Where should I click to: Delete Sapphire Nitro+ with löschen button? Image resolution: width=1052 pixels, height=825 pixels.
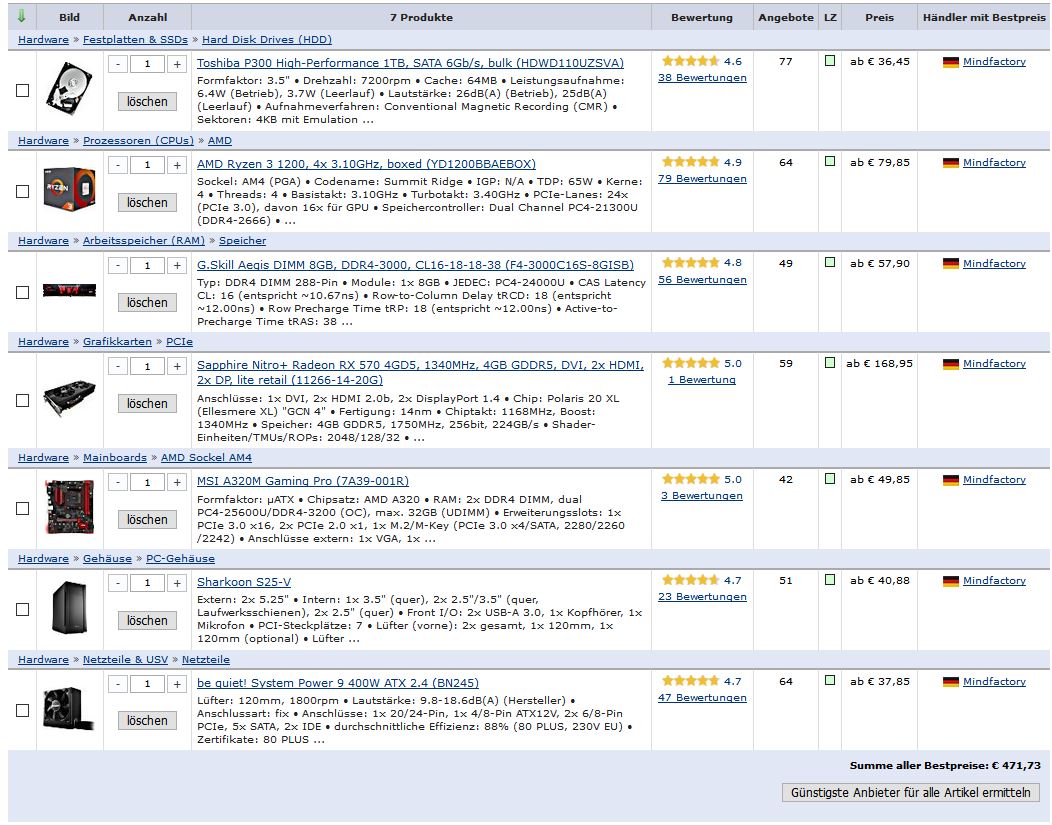[x=148, y=403]
